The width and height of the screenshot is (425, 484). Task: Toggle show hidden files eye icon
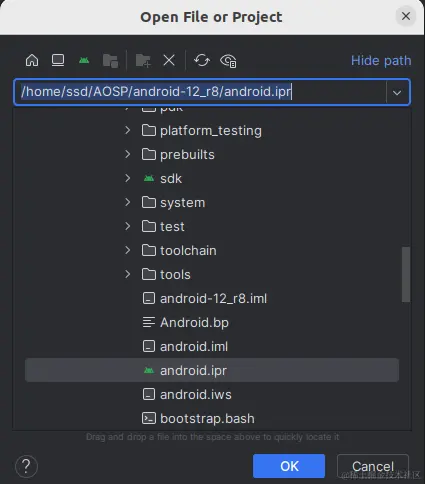point(228,61)
